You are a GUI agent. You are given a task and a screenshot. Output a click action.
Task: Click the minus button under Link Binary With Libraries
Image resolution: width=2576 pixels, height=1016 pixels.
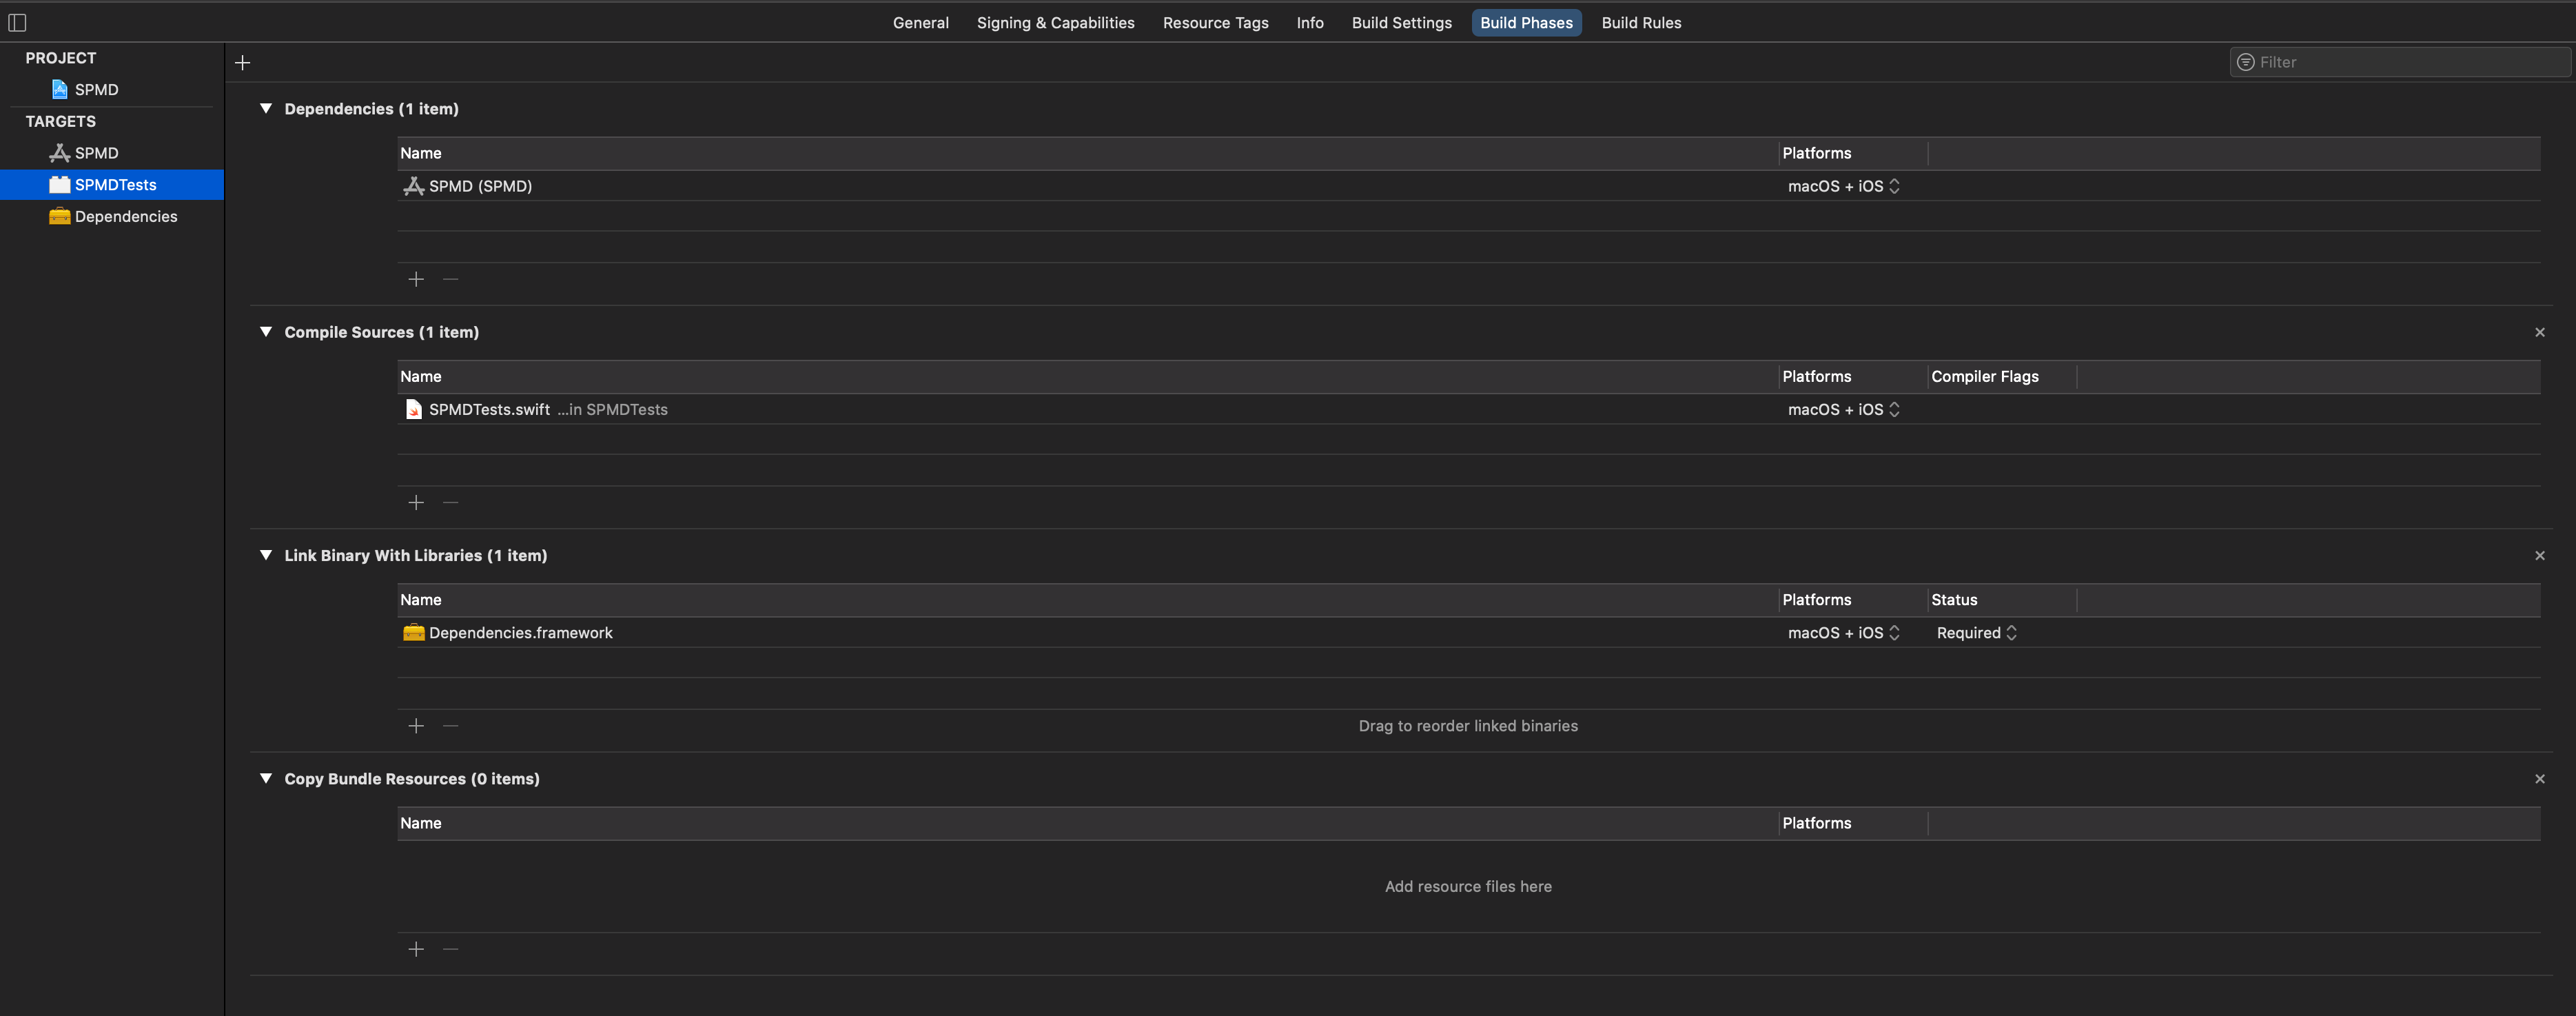451,726
